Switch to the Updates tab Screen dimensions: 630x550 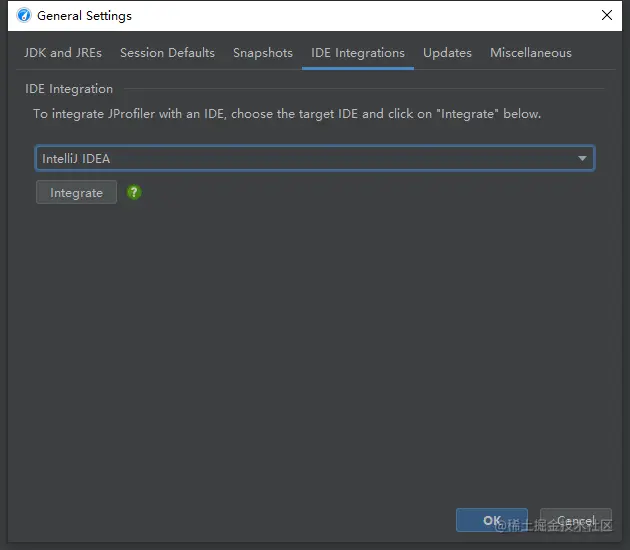[x=447, y=53]
